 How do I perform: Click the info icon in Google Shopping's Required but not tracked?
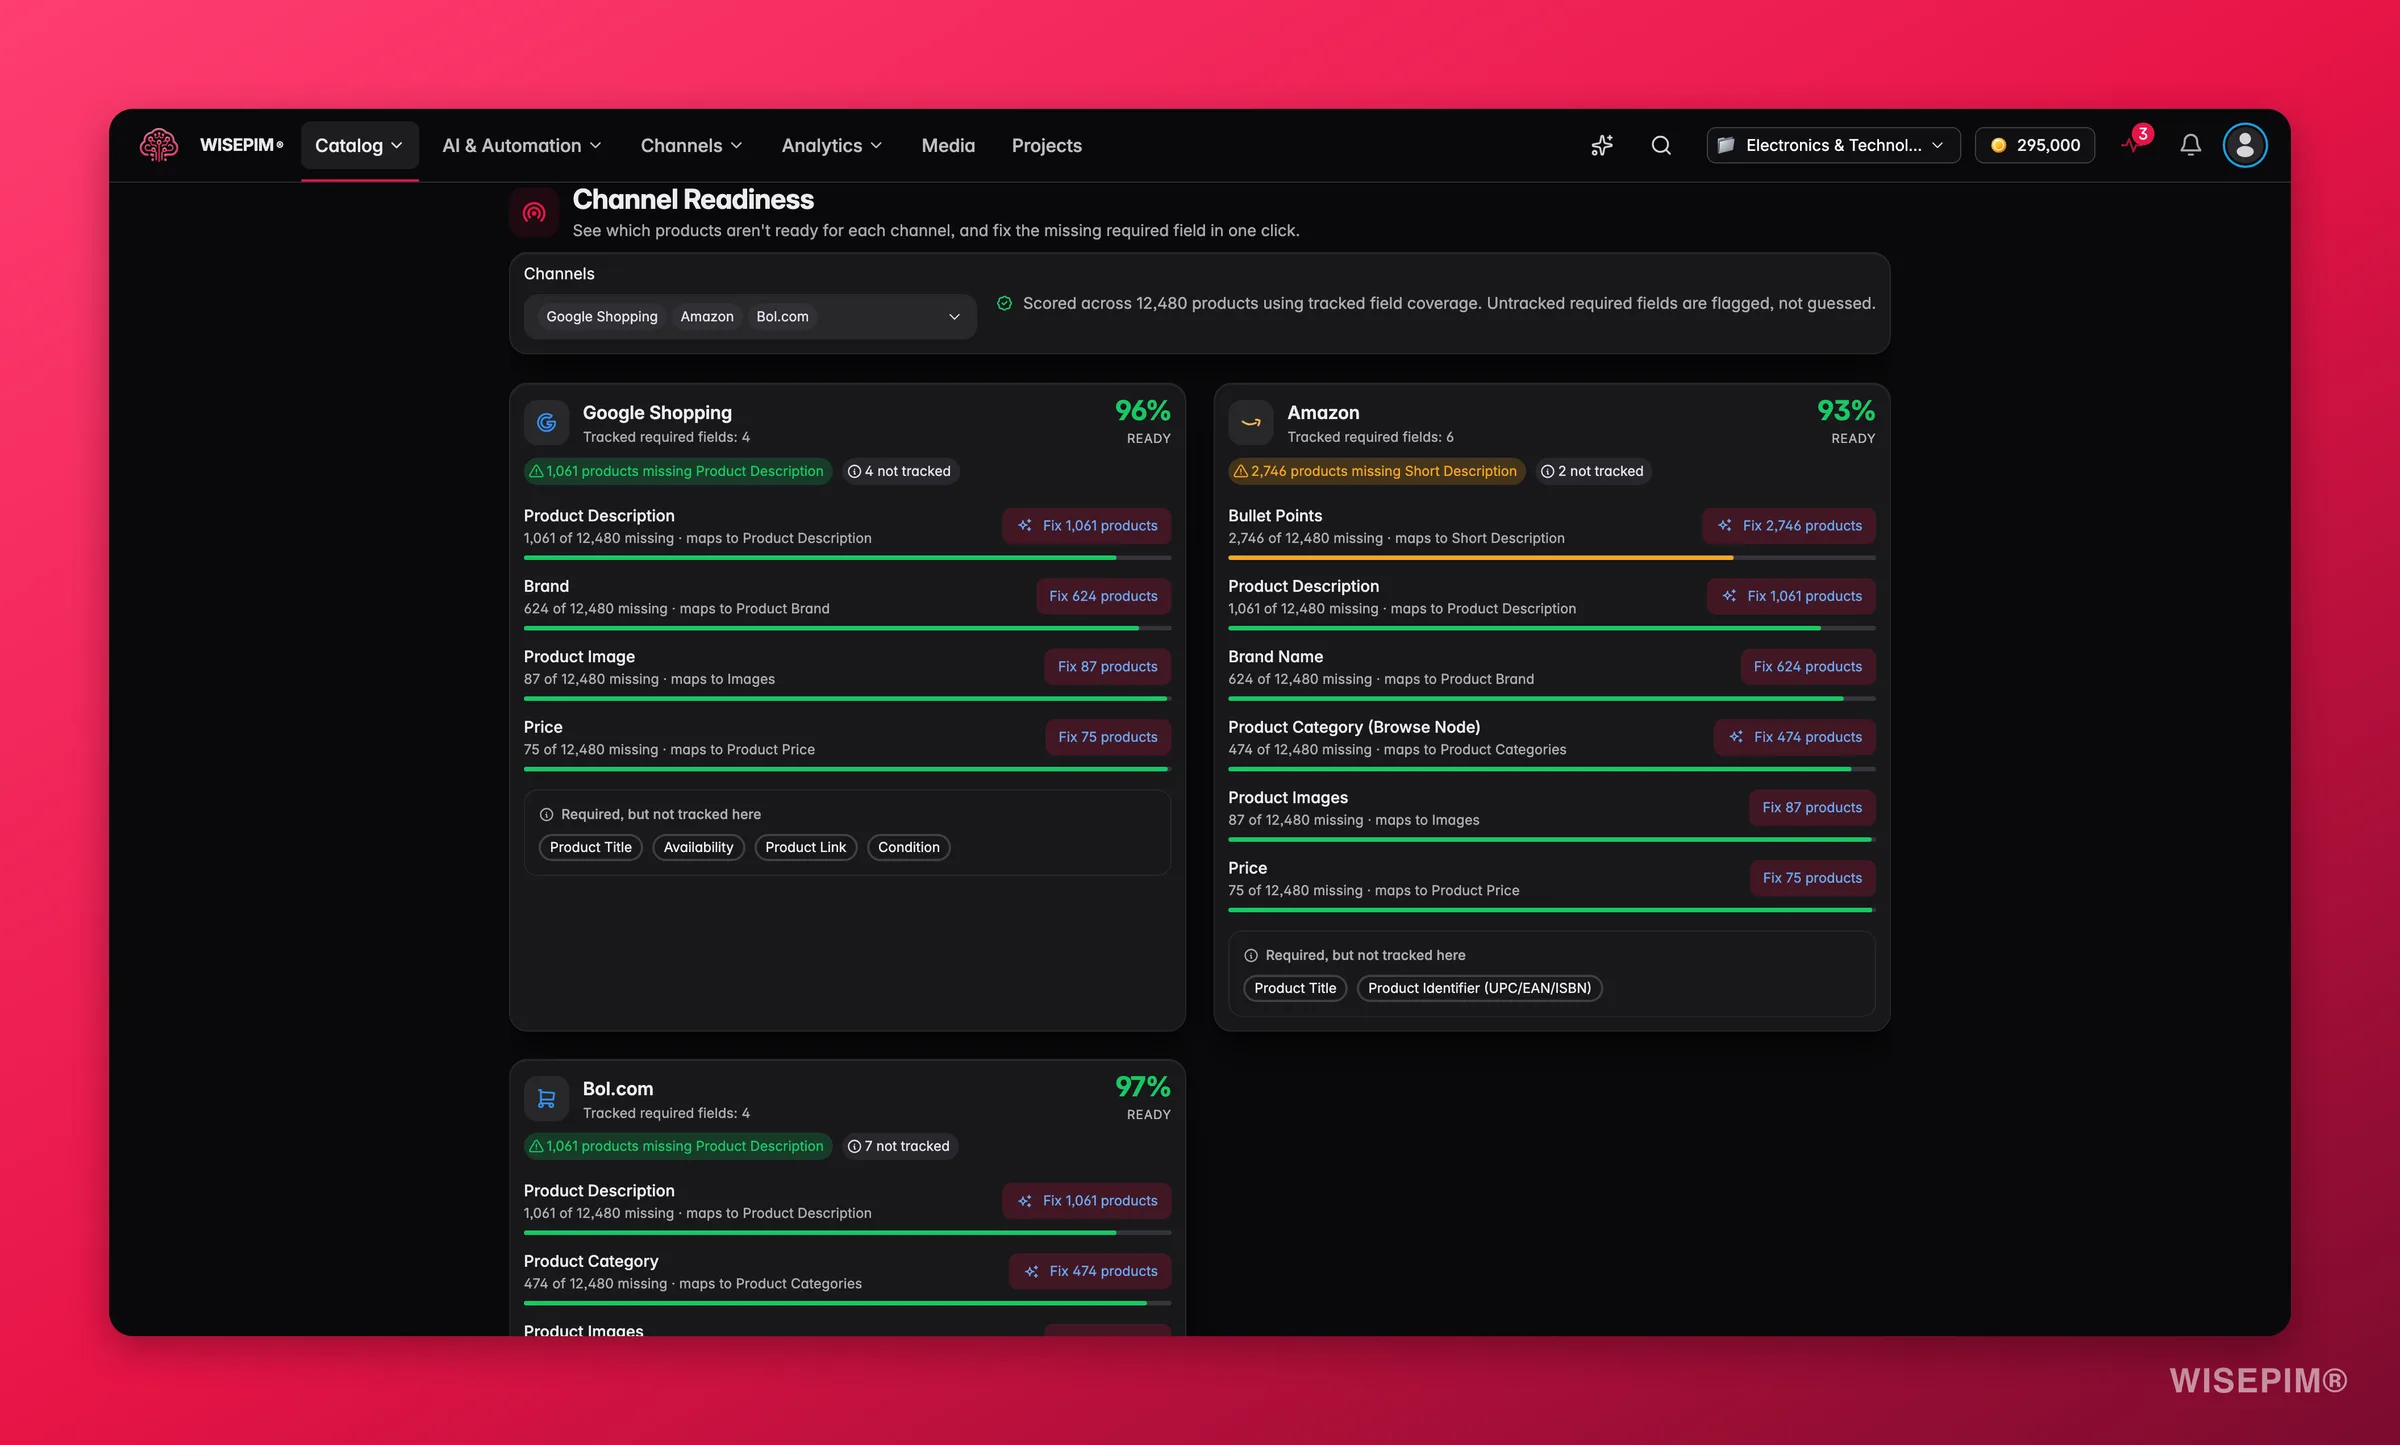pyautogui.click(x=546, y=814)
